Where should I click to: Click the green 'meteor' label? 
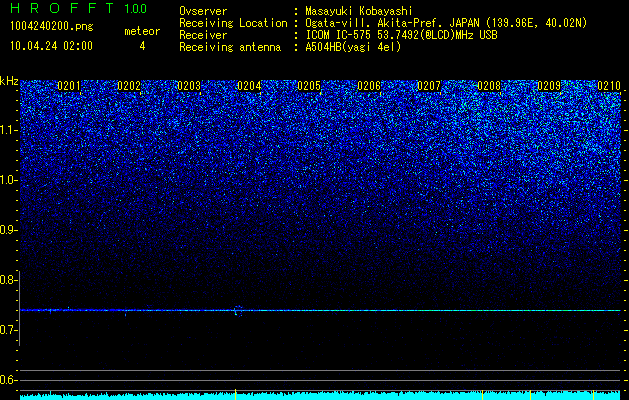click(x=142, y=31)
